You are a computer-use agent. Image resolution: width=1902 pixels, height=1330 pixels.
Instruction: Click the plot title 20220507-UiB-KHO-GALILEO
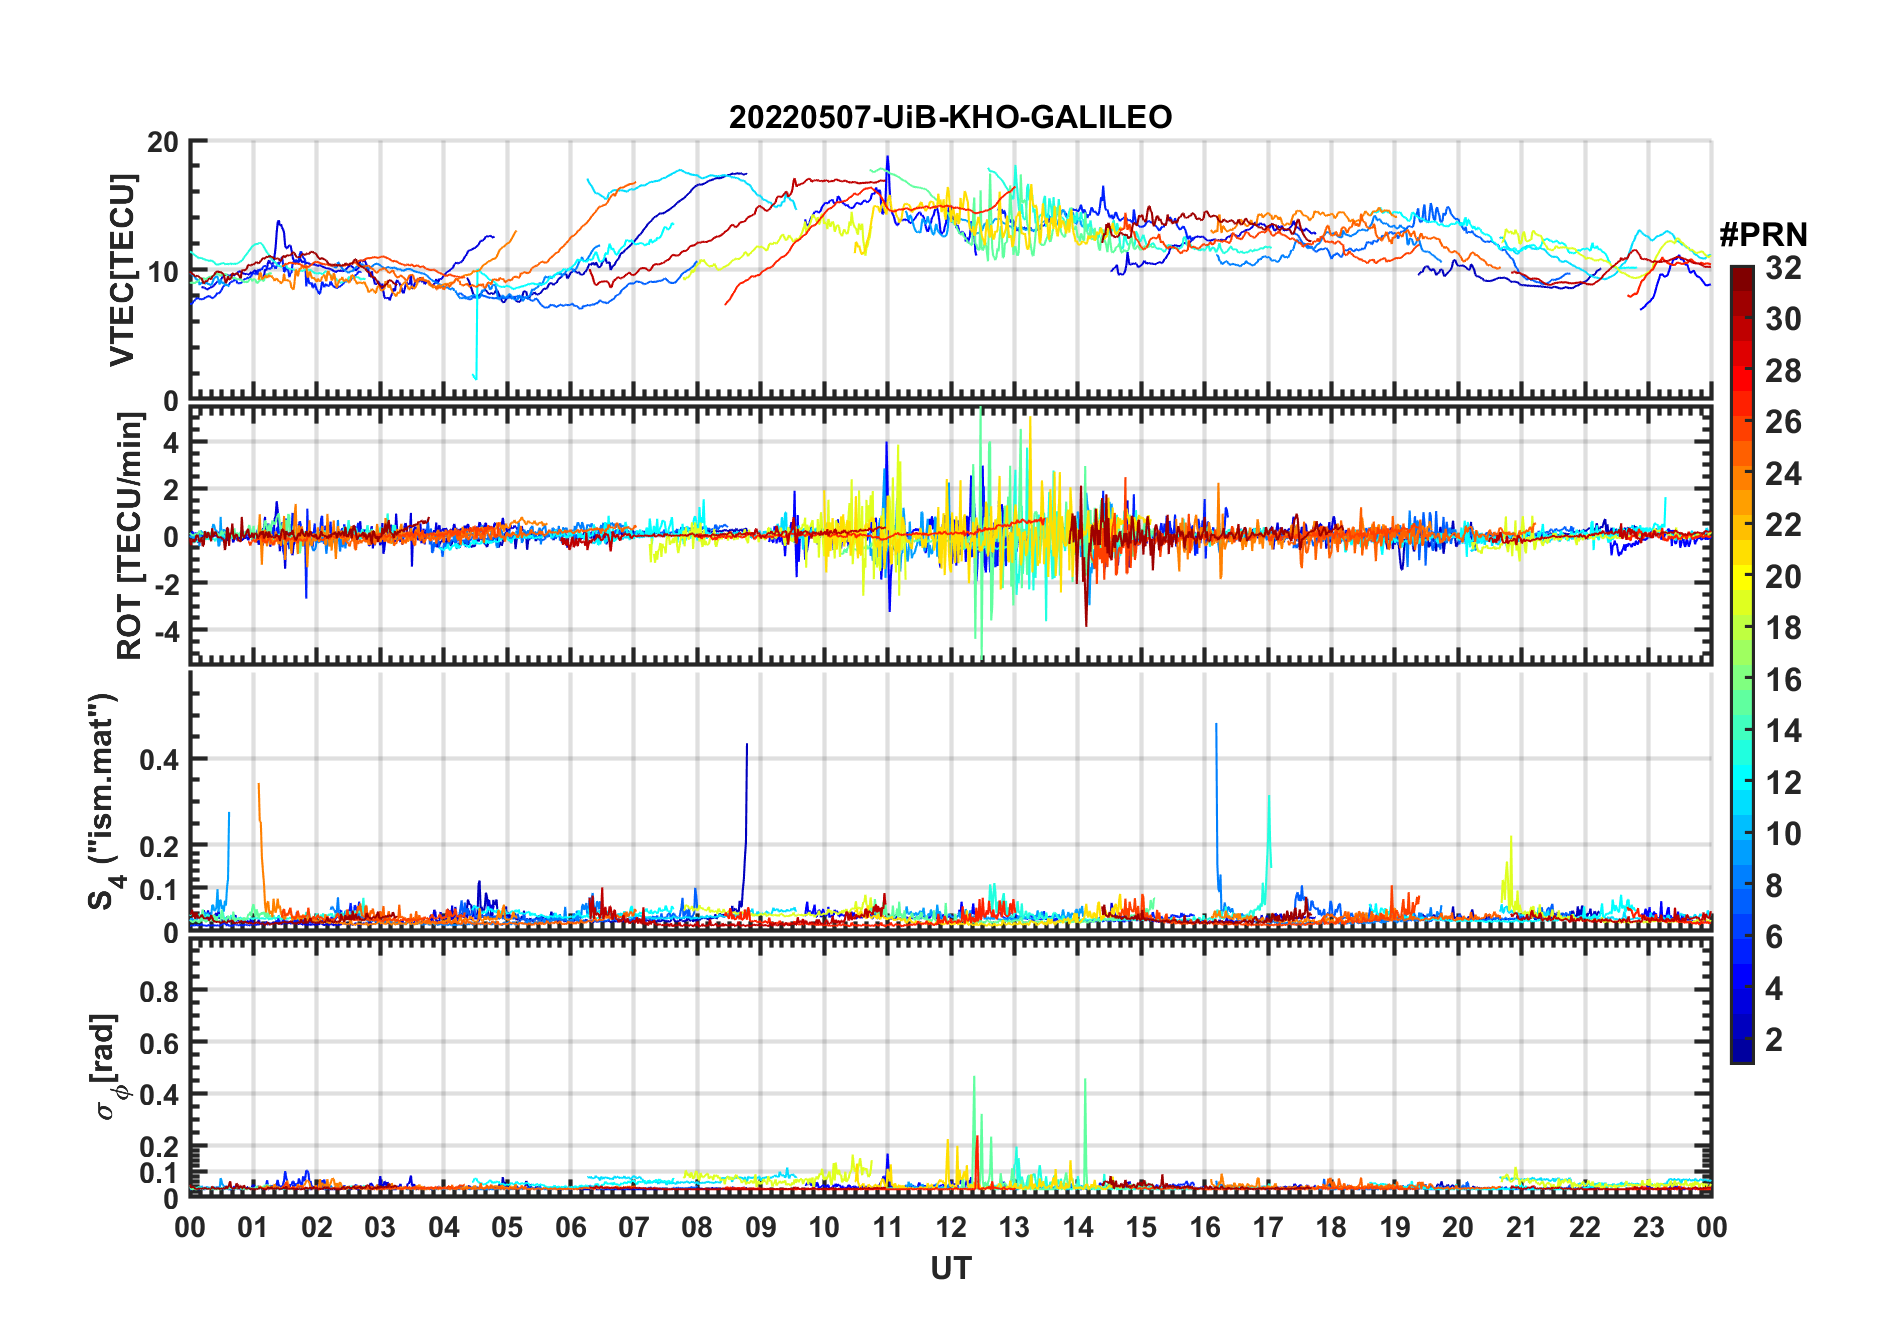(950, 117)
